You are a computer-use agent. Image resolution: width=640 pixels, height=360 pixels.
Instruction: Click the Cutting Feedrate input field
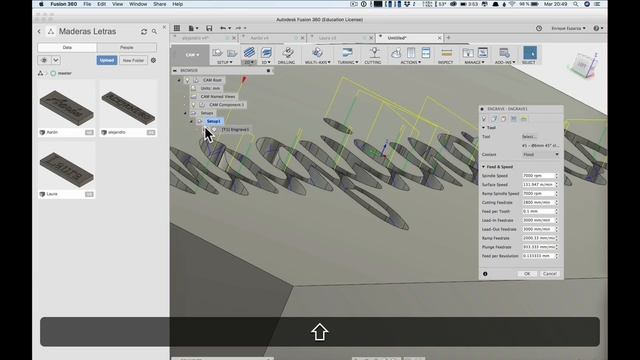[x=539, y=202]
